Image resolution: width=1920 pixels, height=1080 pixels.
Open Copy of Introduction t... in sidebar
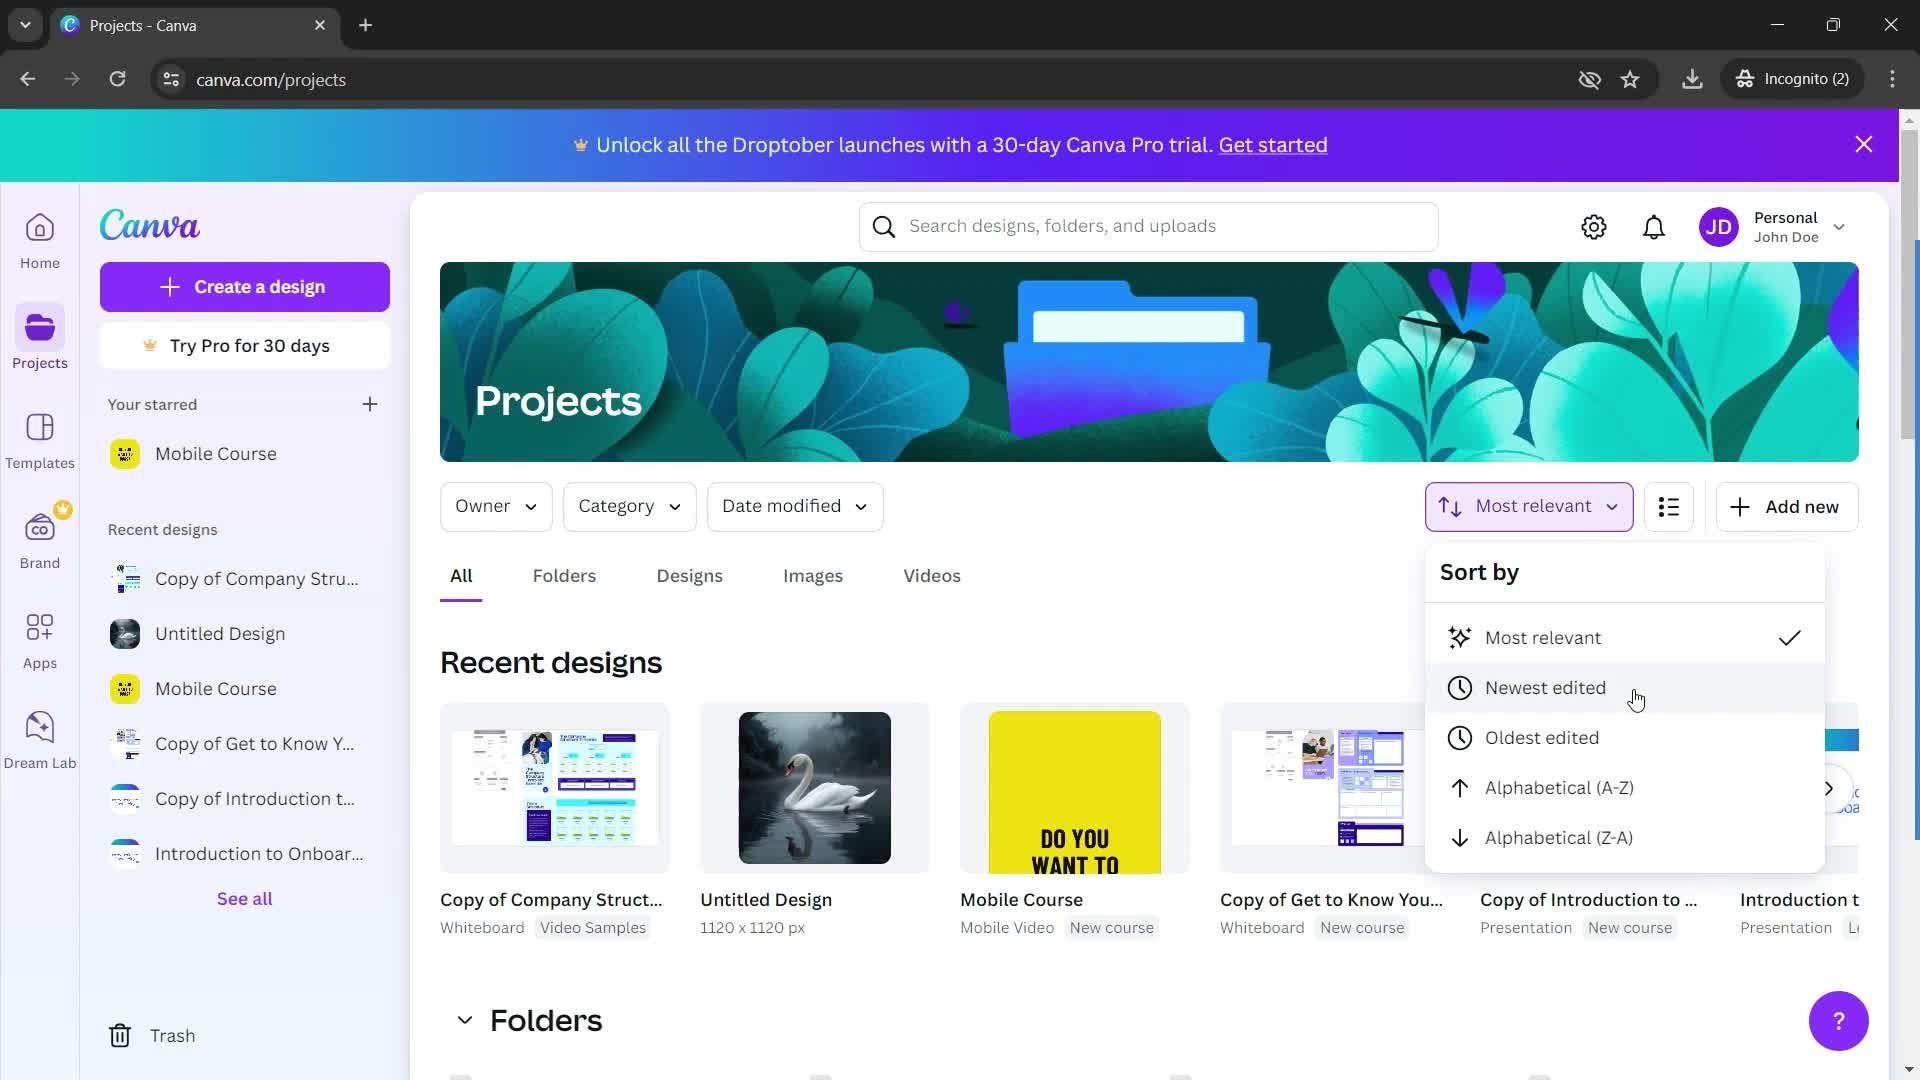click(x=245, y=799)
